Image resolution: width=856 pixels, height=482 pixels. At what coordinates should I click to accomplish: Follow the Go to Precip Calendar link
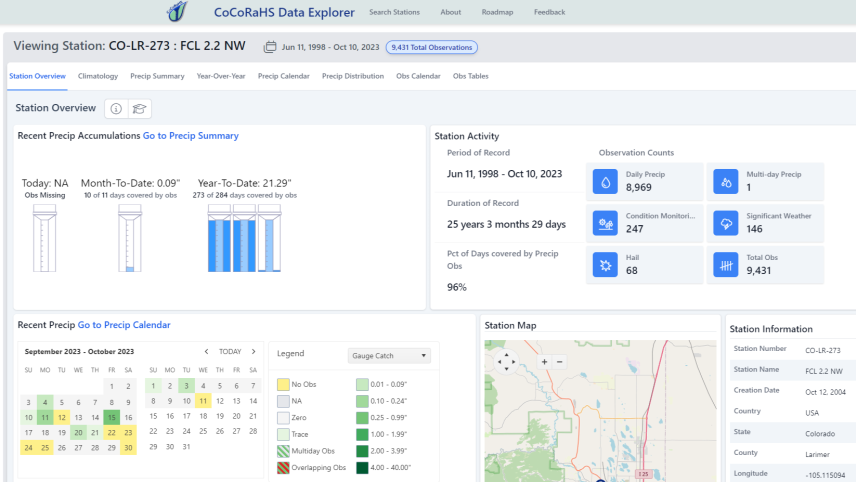124,325
